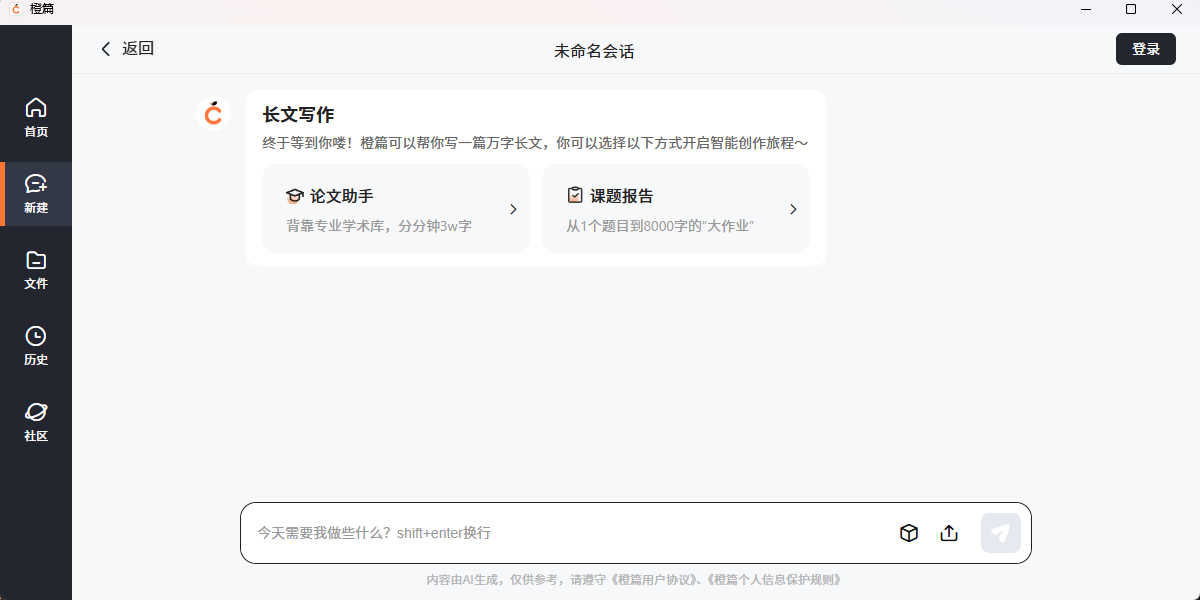
Task: Click the orange 橙篇 assistant avatar
Action: (x=213, y=114)
